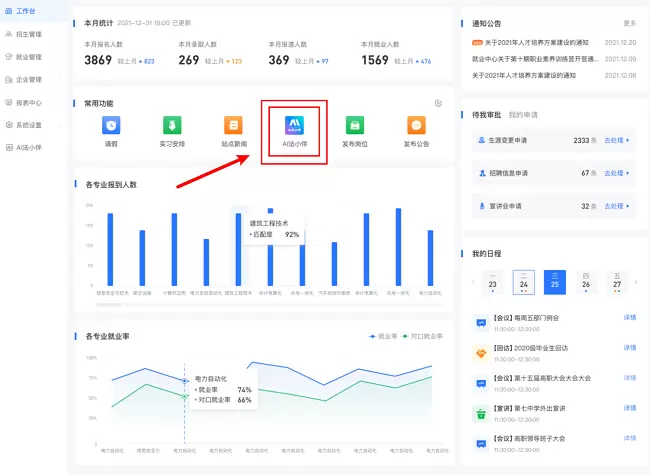Open the 实习安排 shortcut icon
The image size is (650, 475).
click(172, 125)
